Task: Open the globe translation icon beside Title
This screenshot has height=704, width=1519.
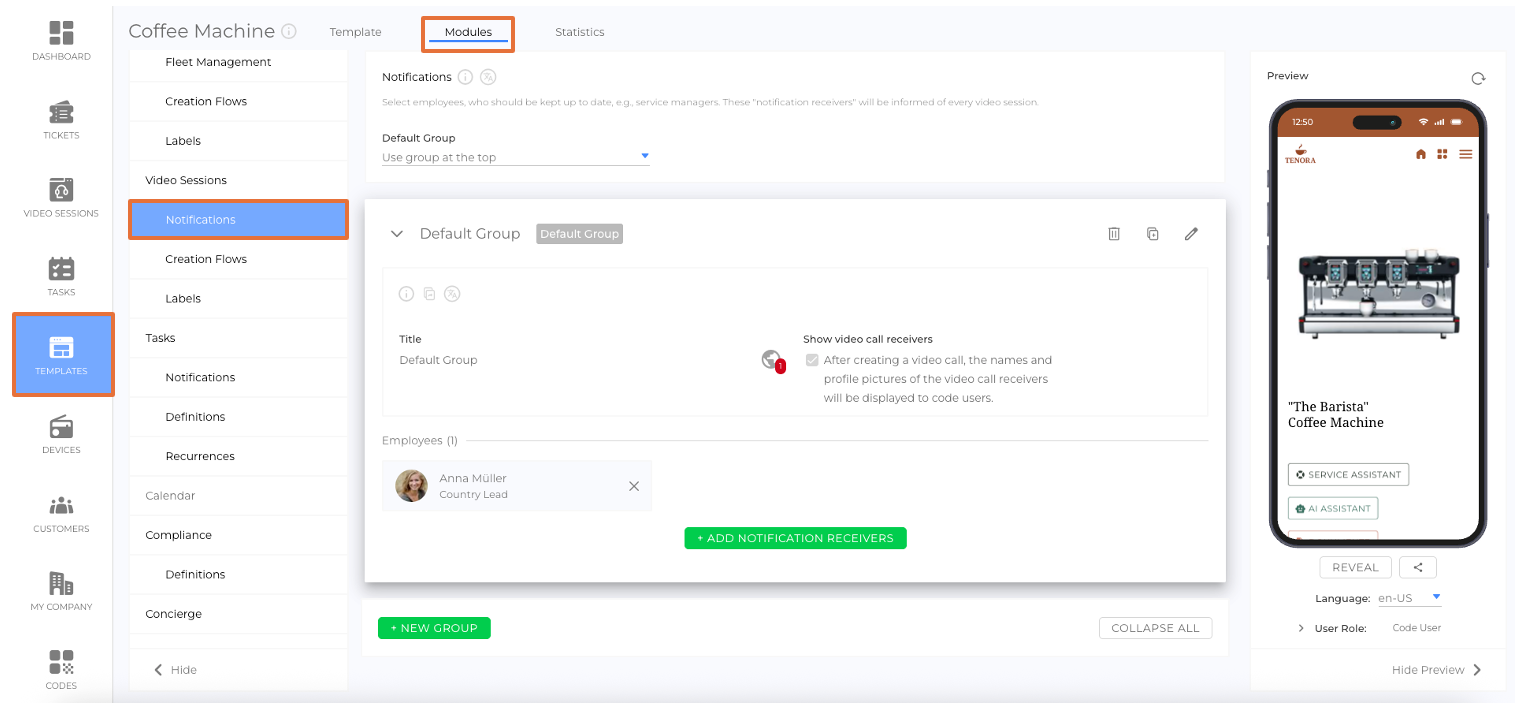Action: pyautogui.click(x=771, y=360)
